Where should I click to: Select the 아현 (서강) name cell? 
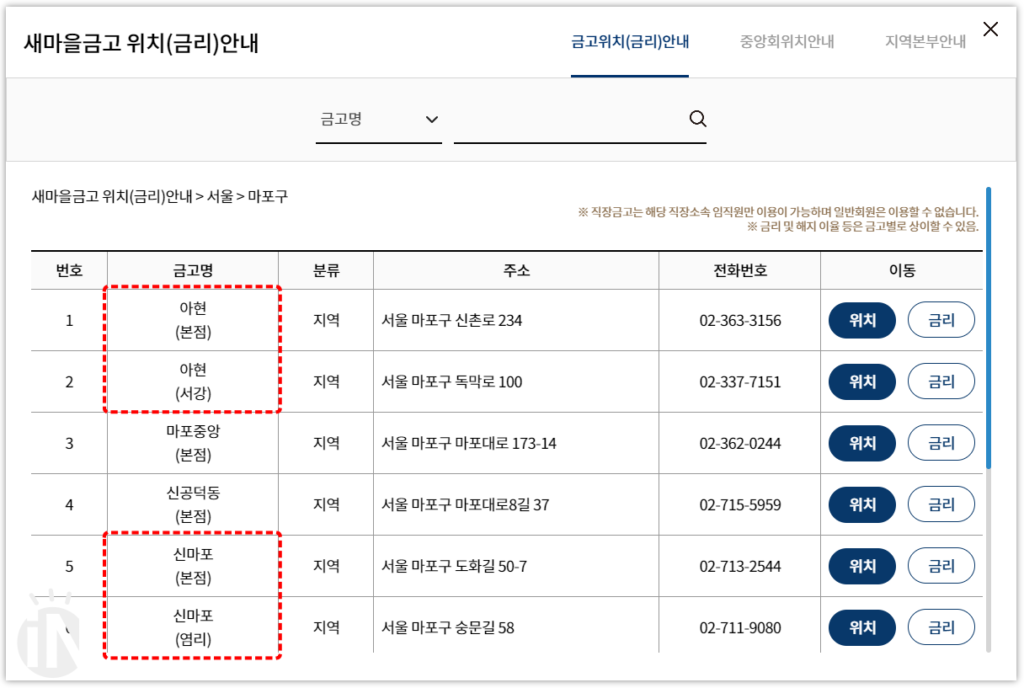193,382
